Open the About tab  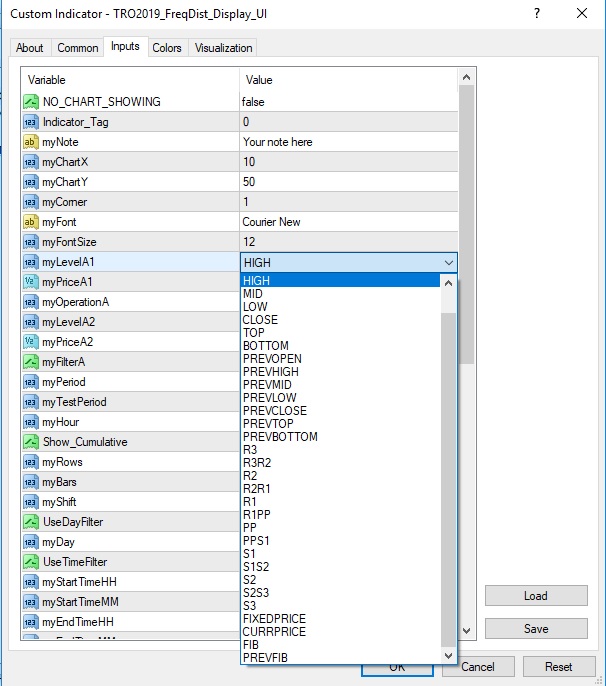tap(30, 48)
